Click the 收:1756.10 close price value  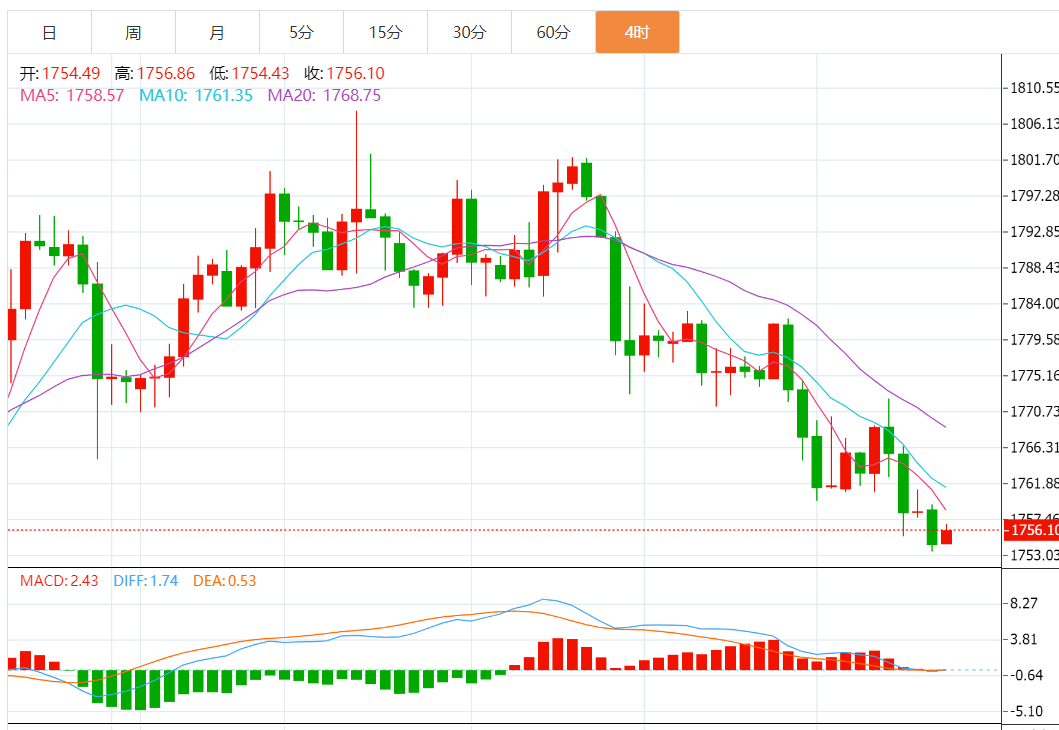pos(344,73)
